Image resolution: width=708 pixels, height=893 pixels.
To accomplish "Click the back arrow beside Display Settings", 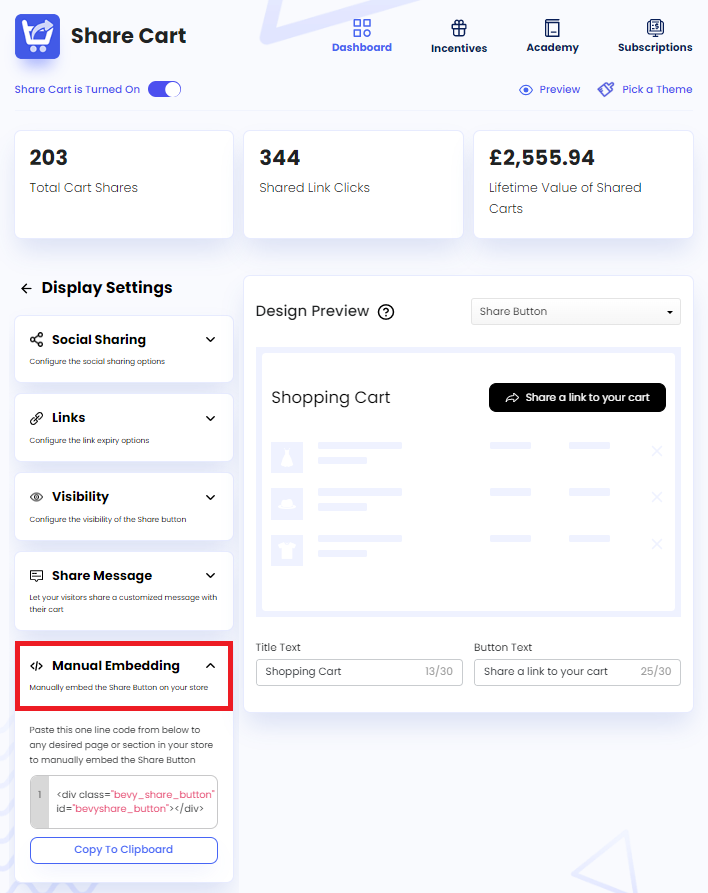I will [27, 287].
